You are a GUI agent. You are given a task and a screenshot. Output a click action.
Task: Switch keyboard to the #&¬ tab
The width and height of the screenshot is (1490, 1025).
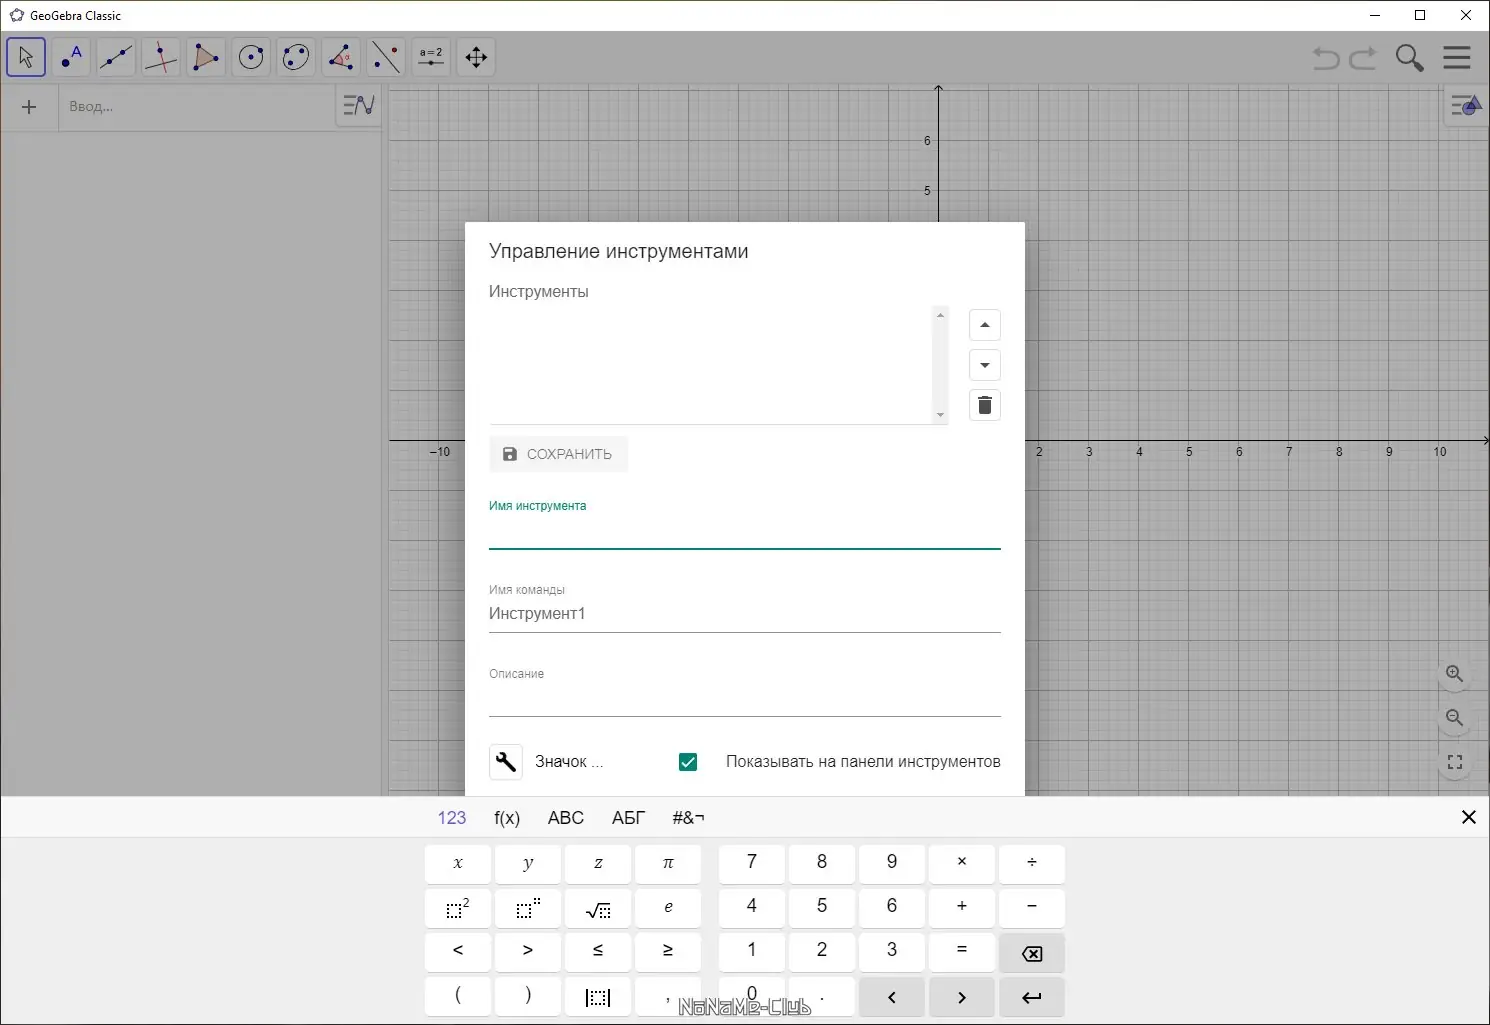[688, 818]
